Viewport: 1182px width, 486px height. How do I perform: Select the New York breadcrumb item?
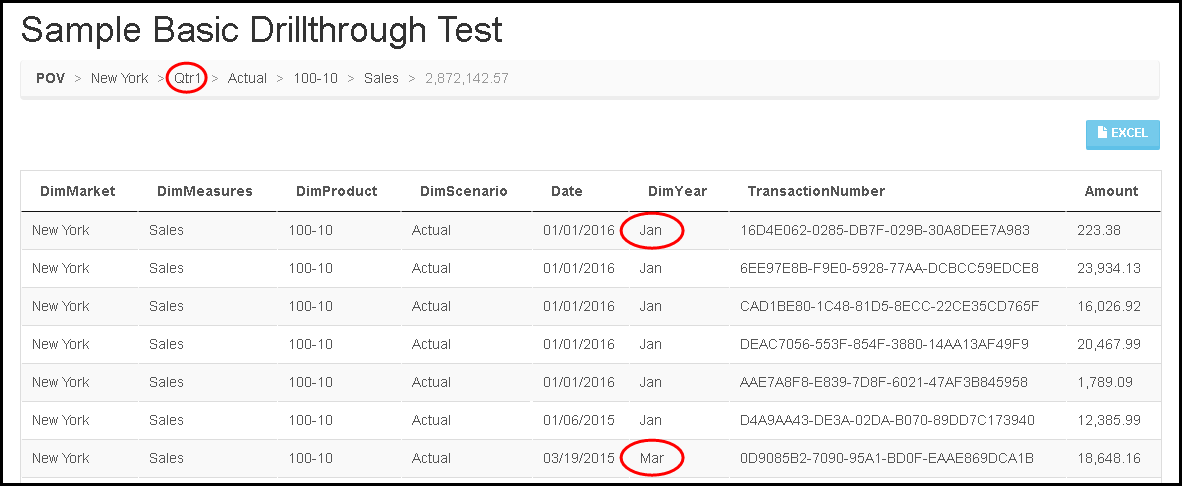(120, 78)
